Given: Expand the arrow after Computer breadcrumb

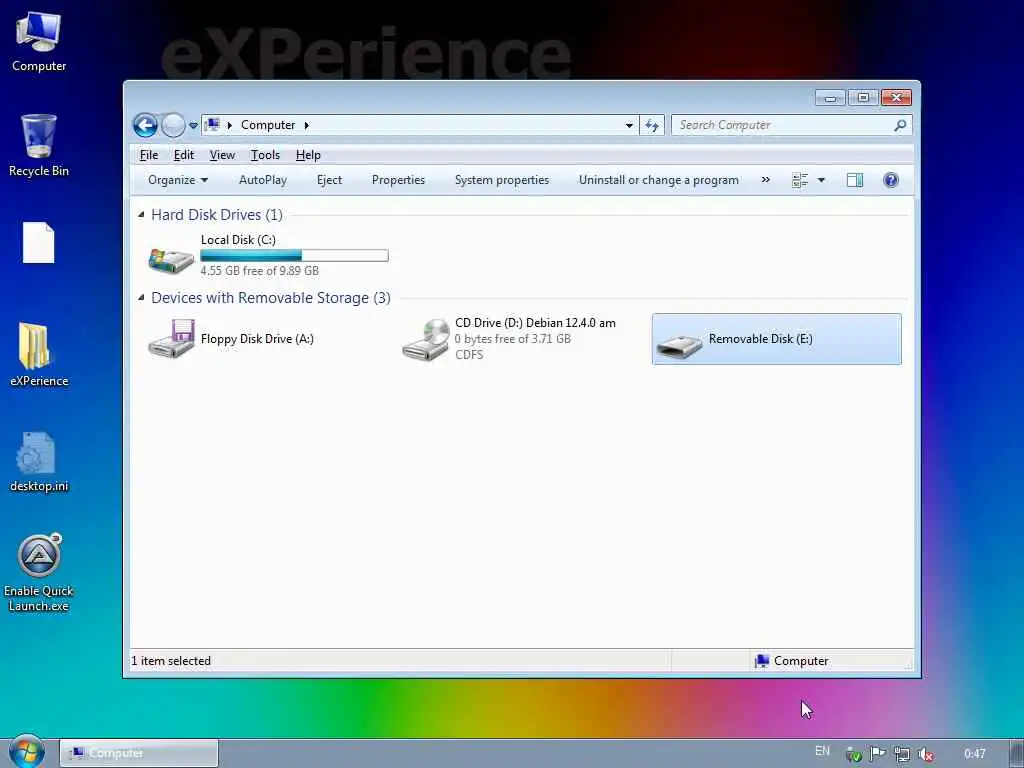Looking at the screenshot, I should (306, 125).
